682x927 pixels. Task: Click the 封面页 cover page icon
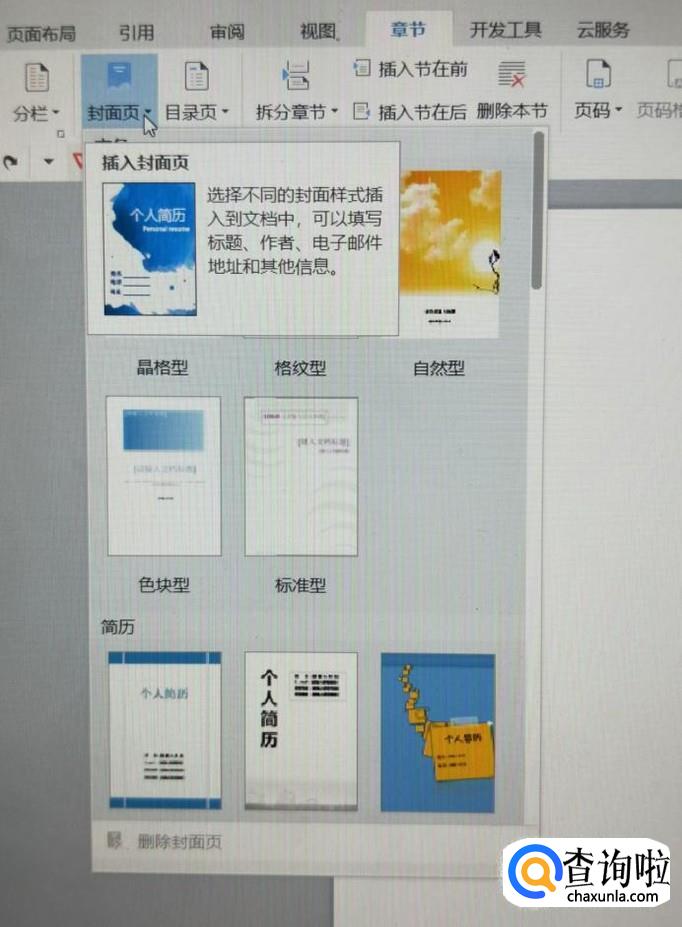[x=119, y=77]
